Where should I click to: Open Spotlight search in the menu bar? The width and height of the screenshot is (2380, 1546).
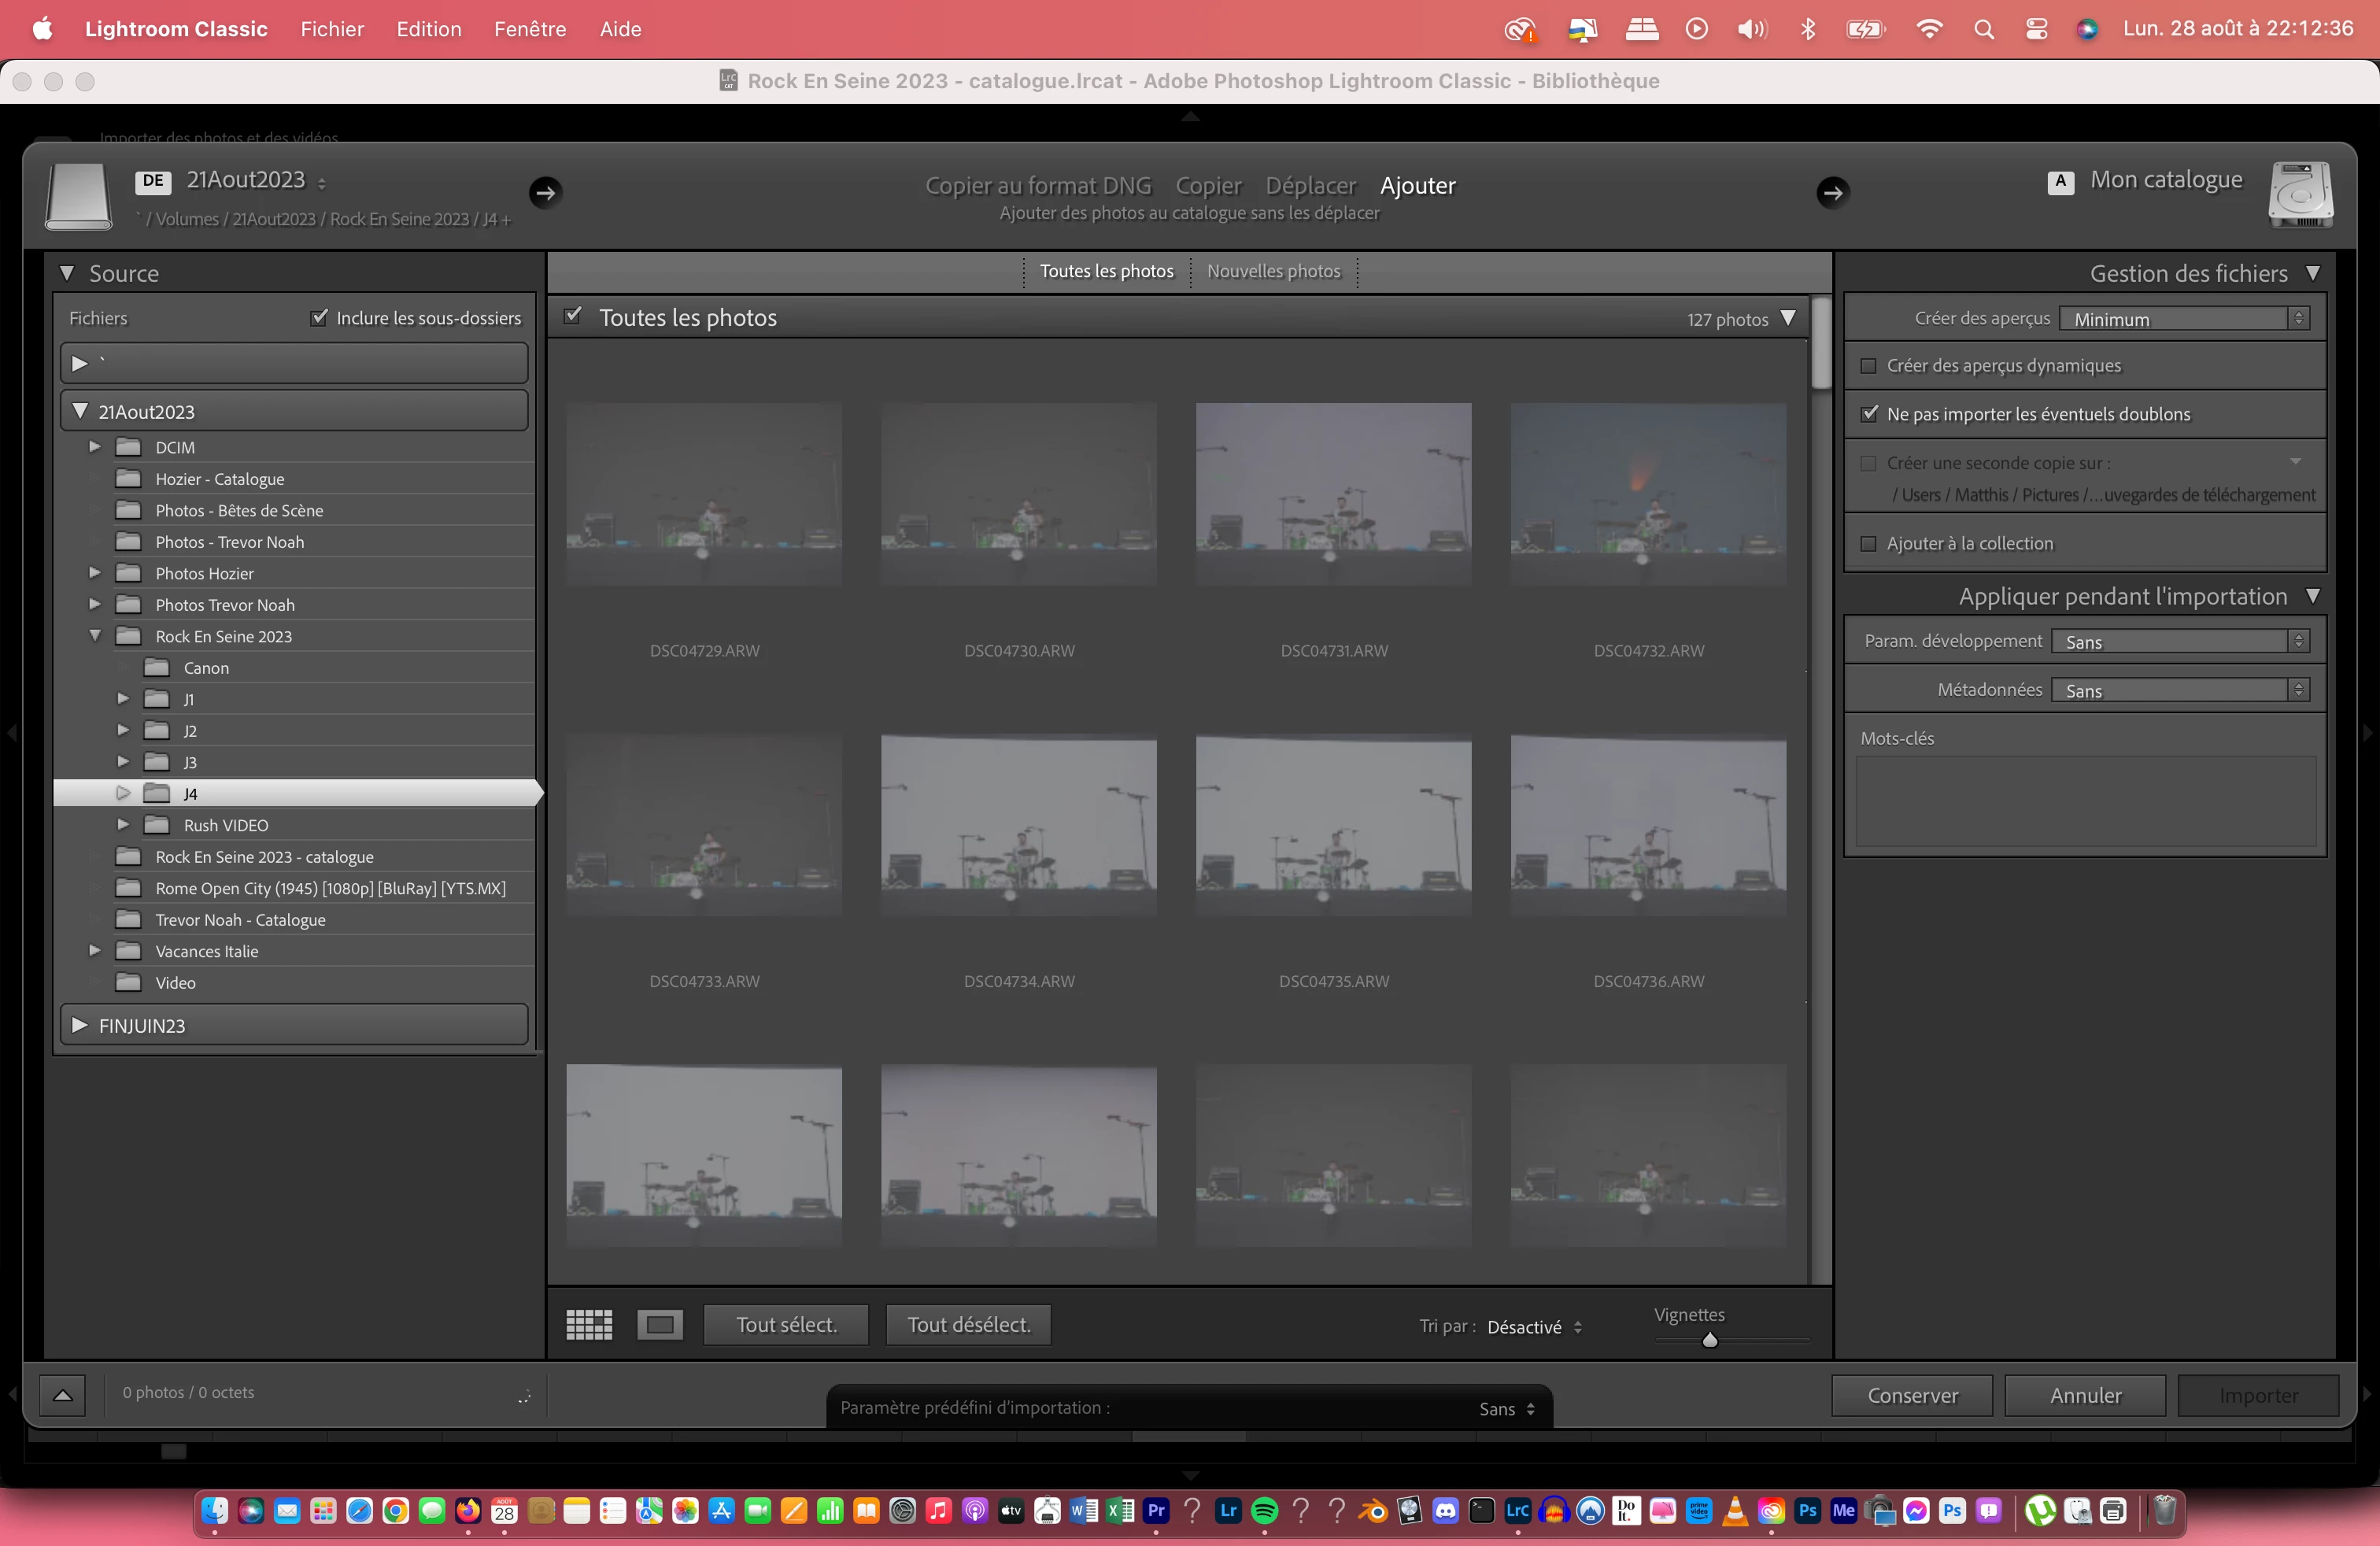click(x=1984, y=29)
